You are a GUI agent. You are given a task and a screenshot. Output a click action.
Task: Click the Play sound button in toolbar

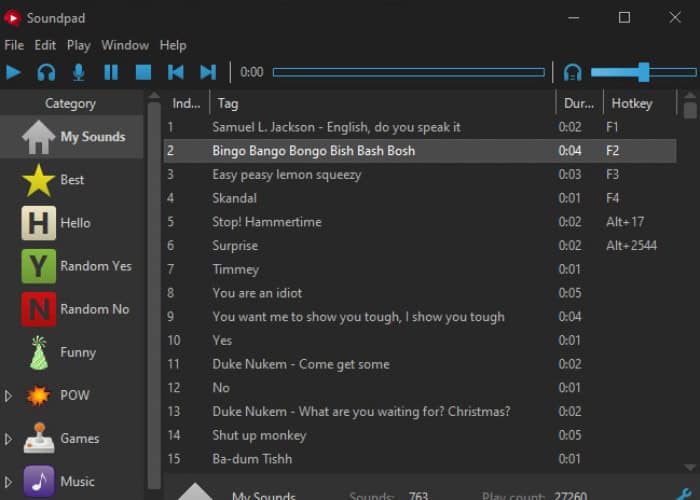(13, 72)
